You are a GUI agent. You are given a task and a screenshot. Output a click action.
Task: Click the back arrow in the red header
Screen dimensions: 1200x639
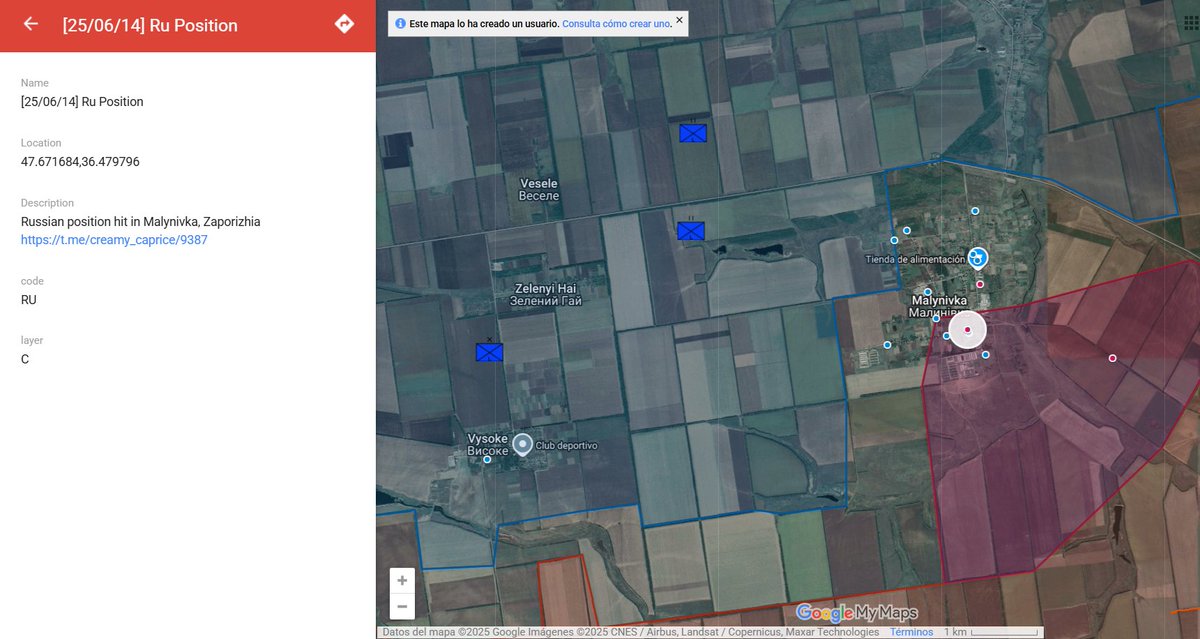pyautogui.click(x=28, y=24)
